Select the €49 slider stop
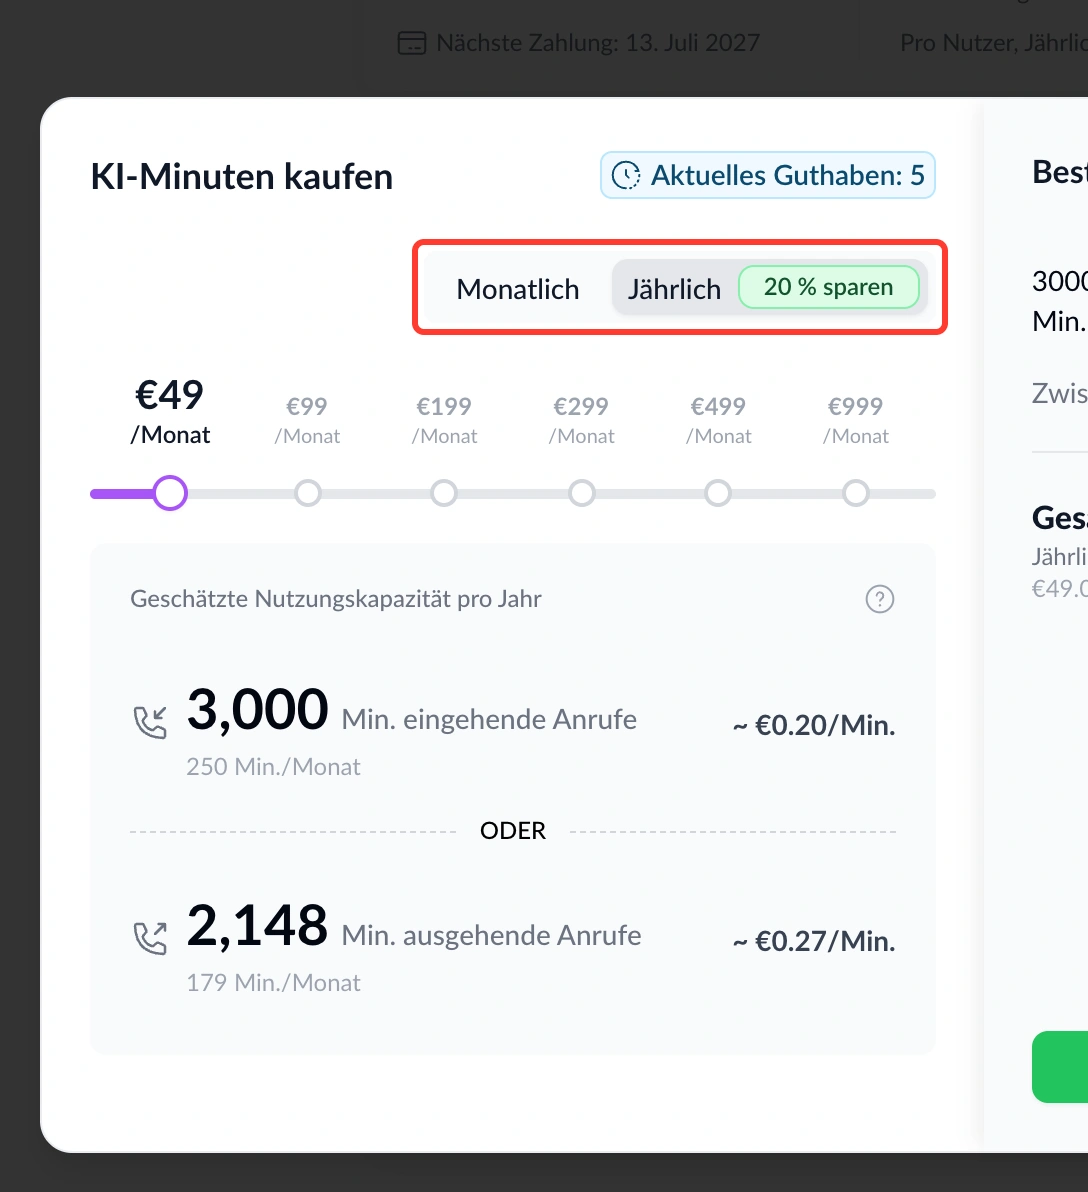 (170, 493)
